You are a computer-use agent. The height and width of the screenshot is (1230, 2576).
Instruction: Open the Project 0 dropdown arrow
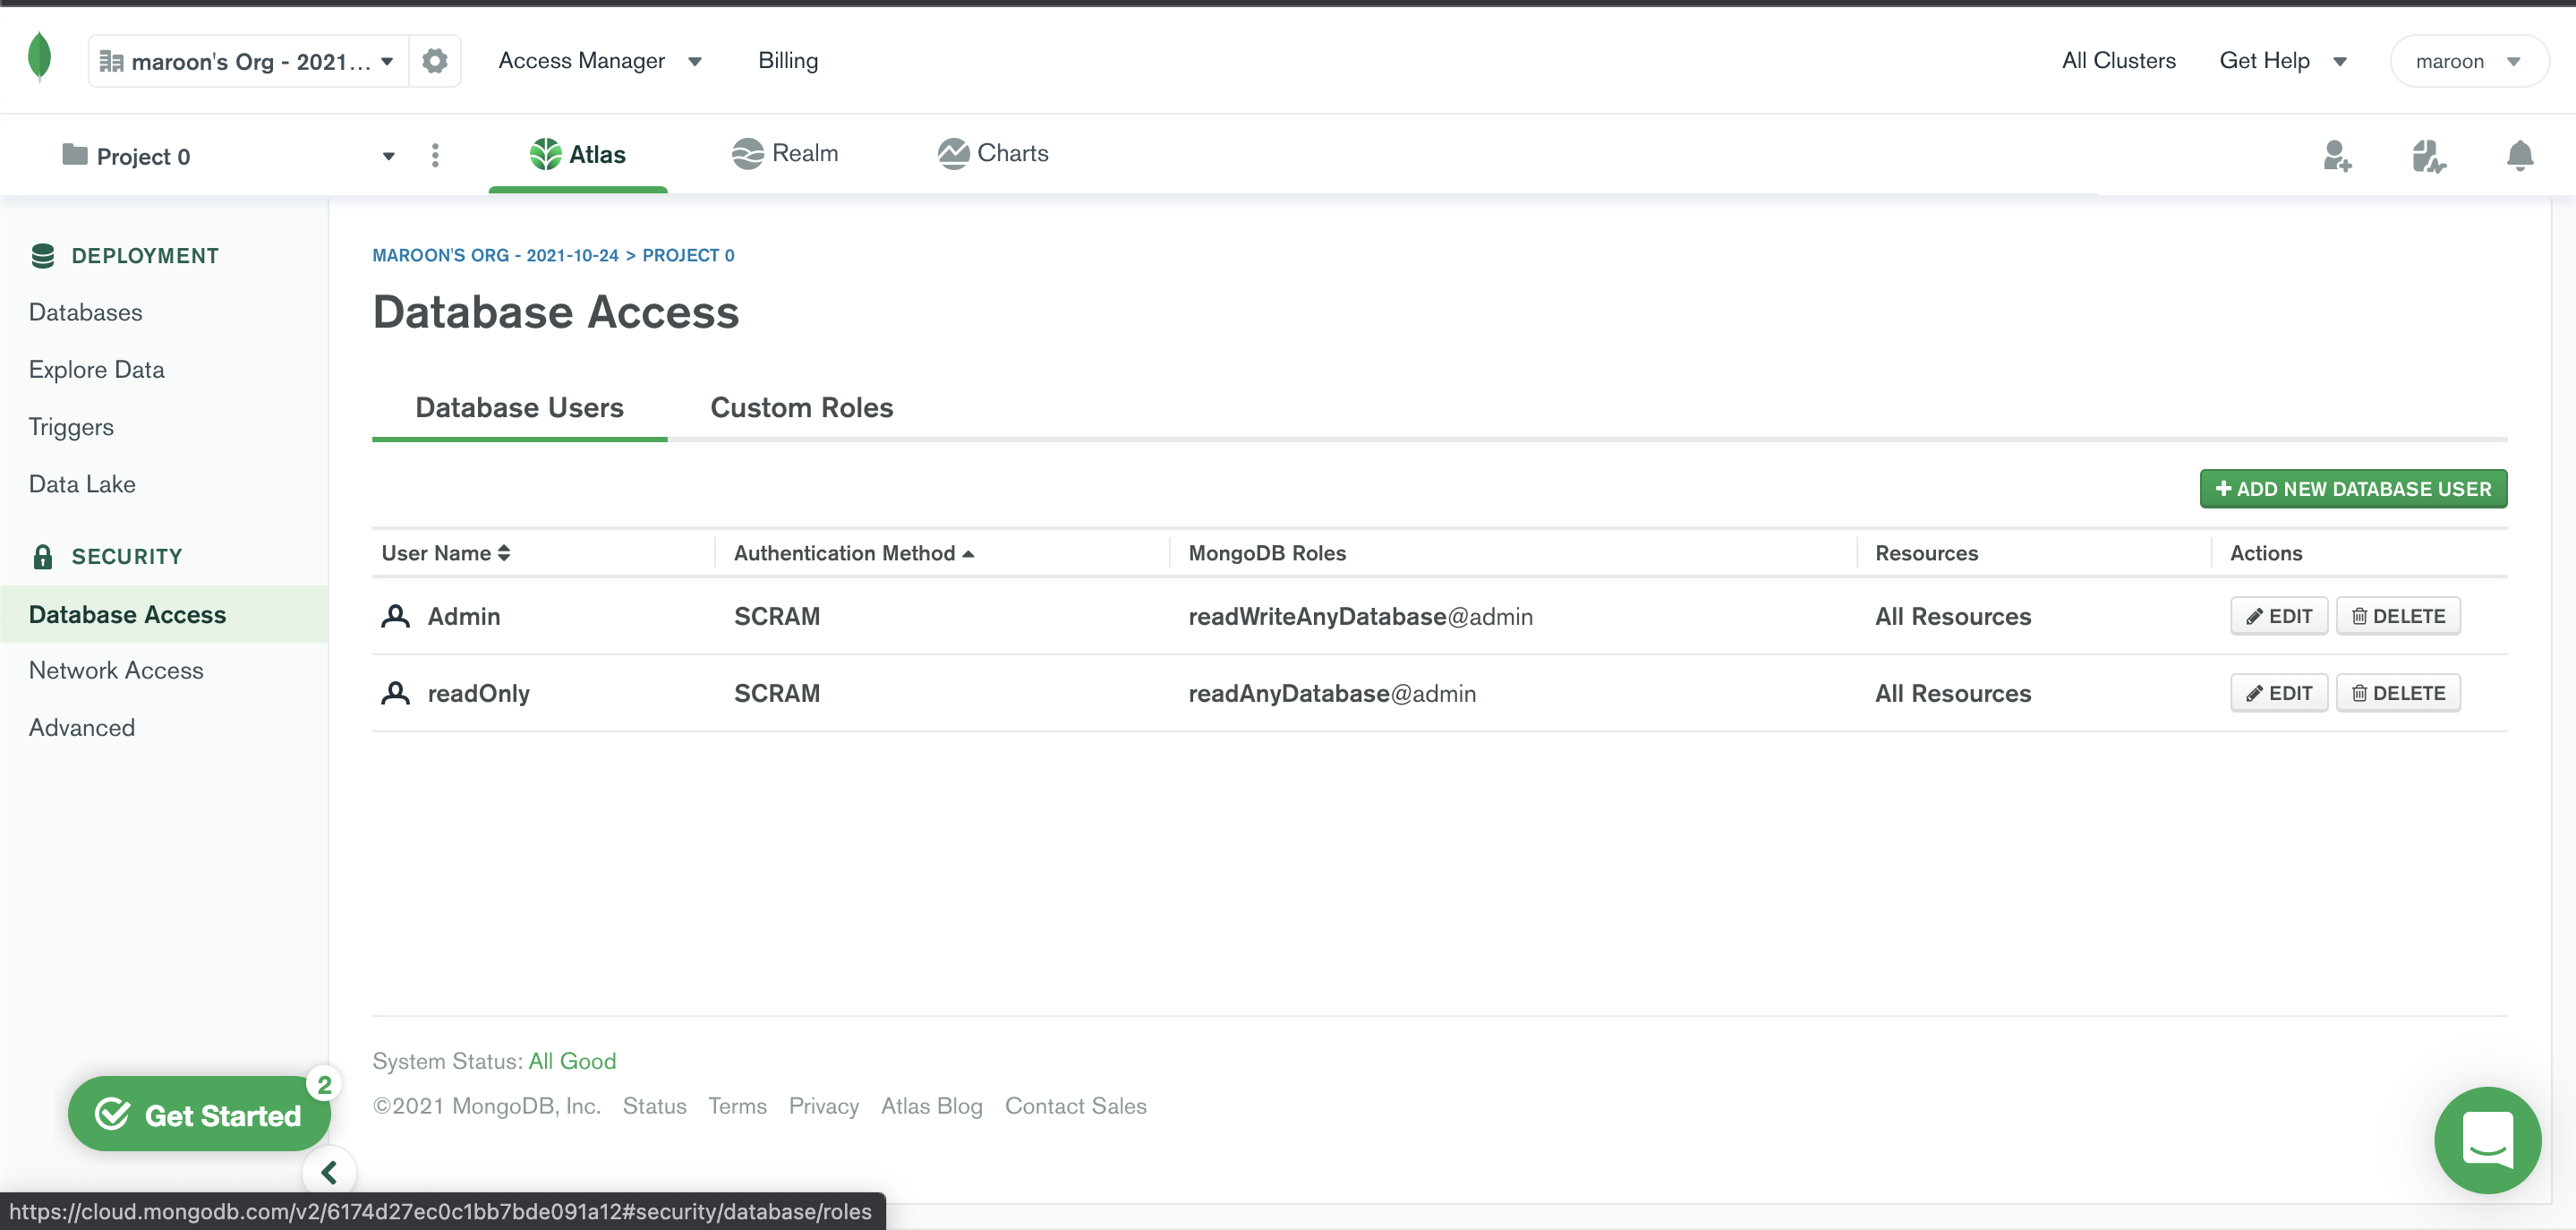[x=388, y=157]
